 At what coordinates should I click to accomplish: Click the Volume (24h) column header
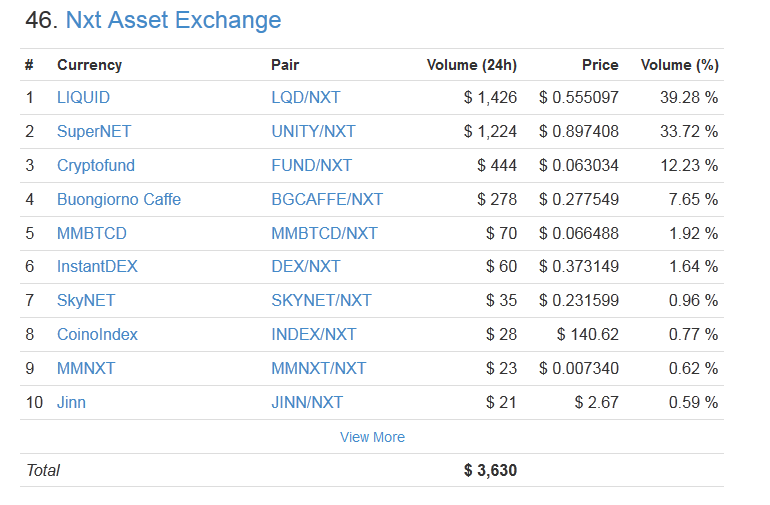471,65
